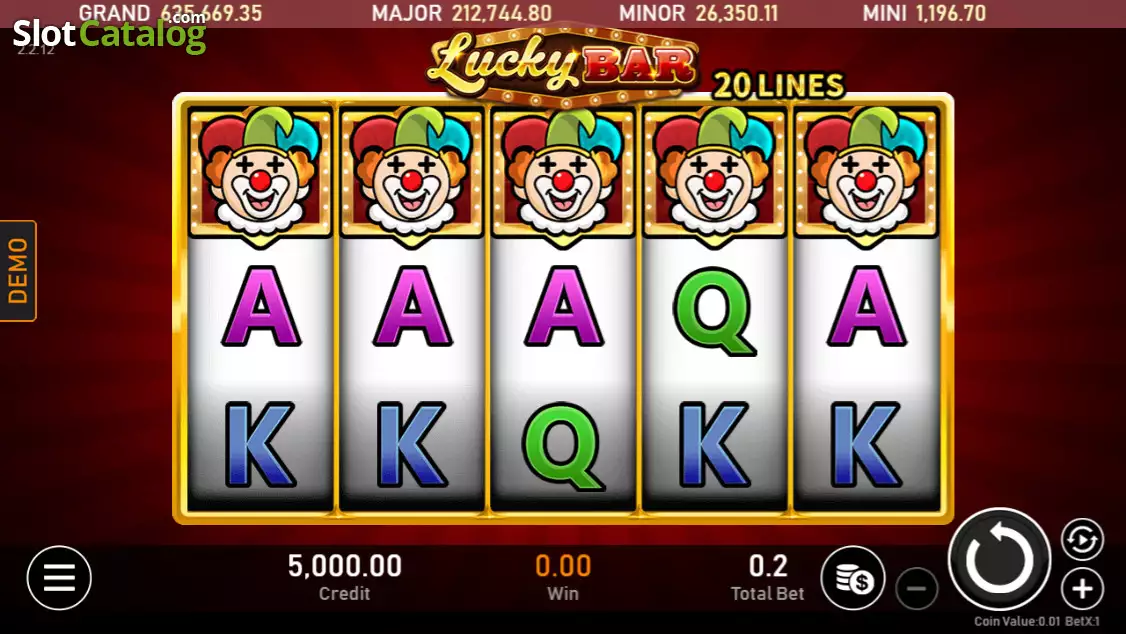Open the hamburger menu

(x=59, y=577)
